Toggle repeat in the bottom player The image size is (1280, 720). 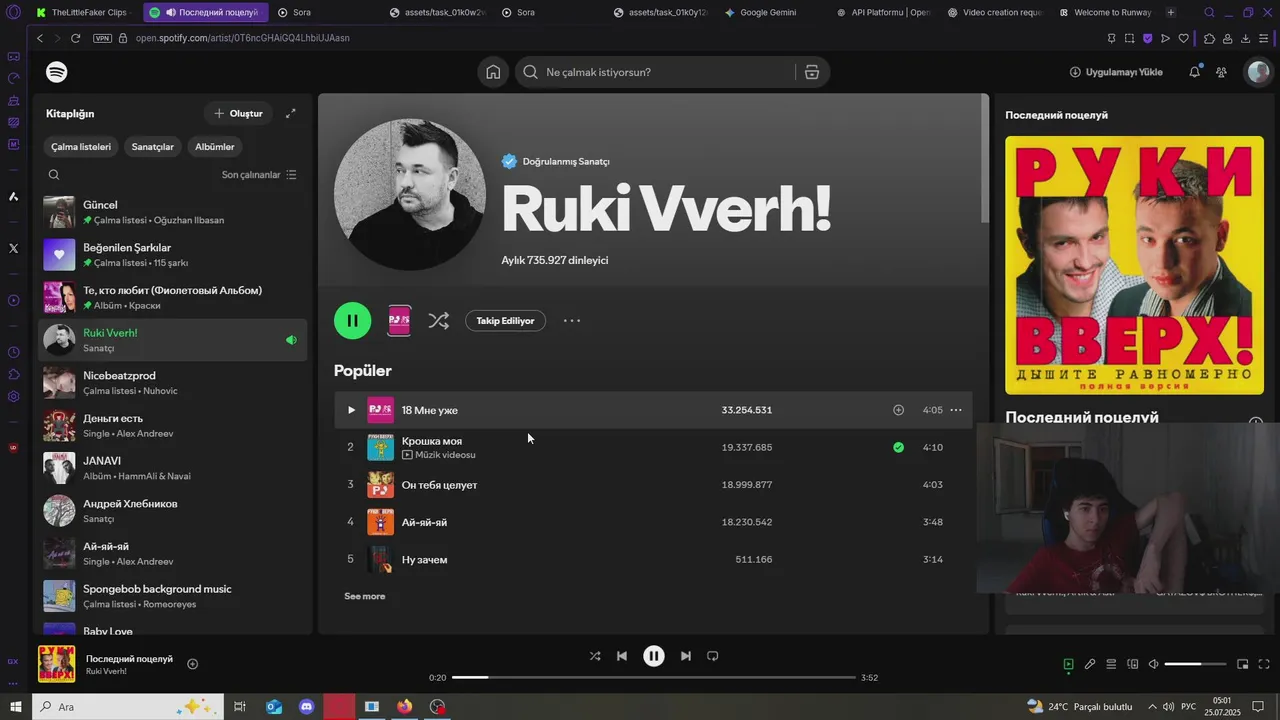pos(713,656)
